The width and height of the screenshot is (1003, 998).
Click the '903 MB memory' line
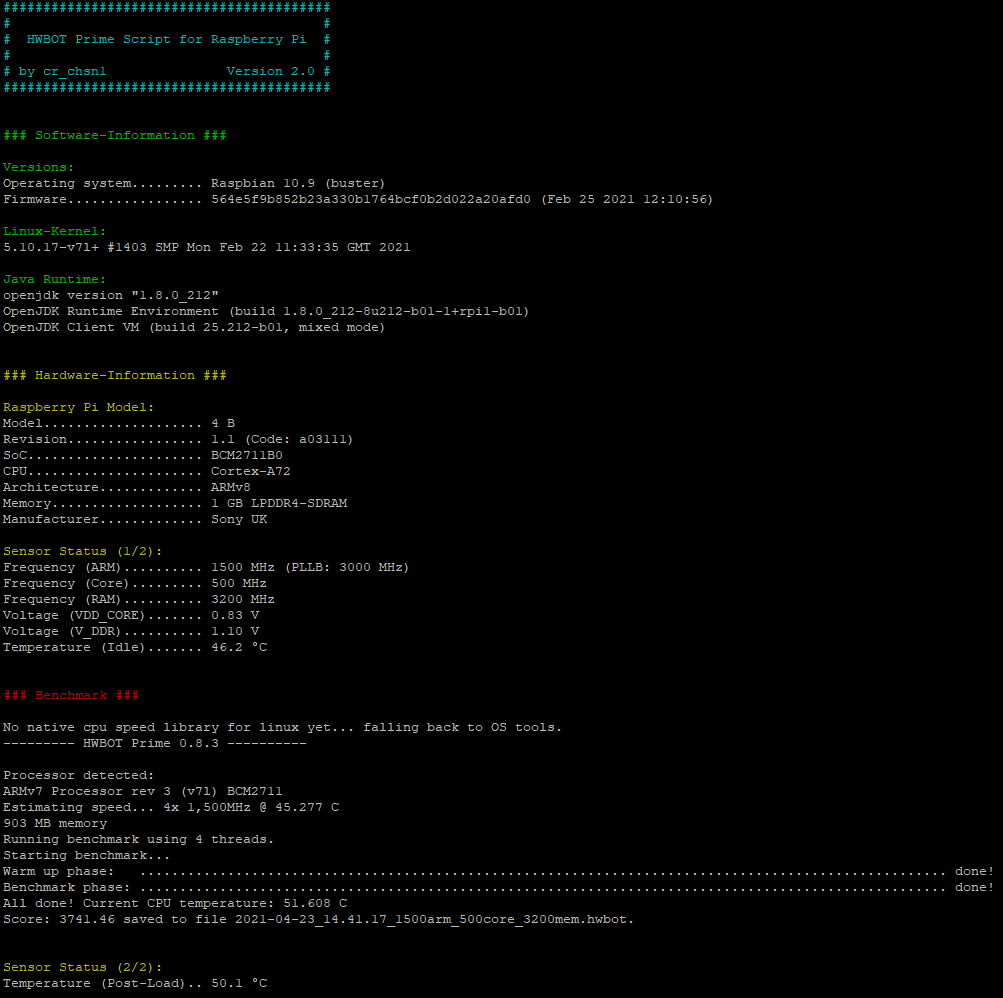55,823
